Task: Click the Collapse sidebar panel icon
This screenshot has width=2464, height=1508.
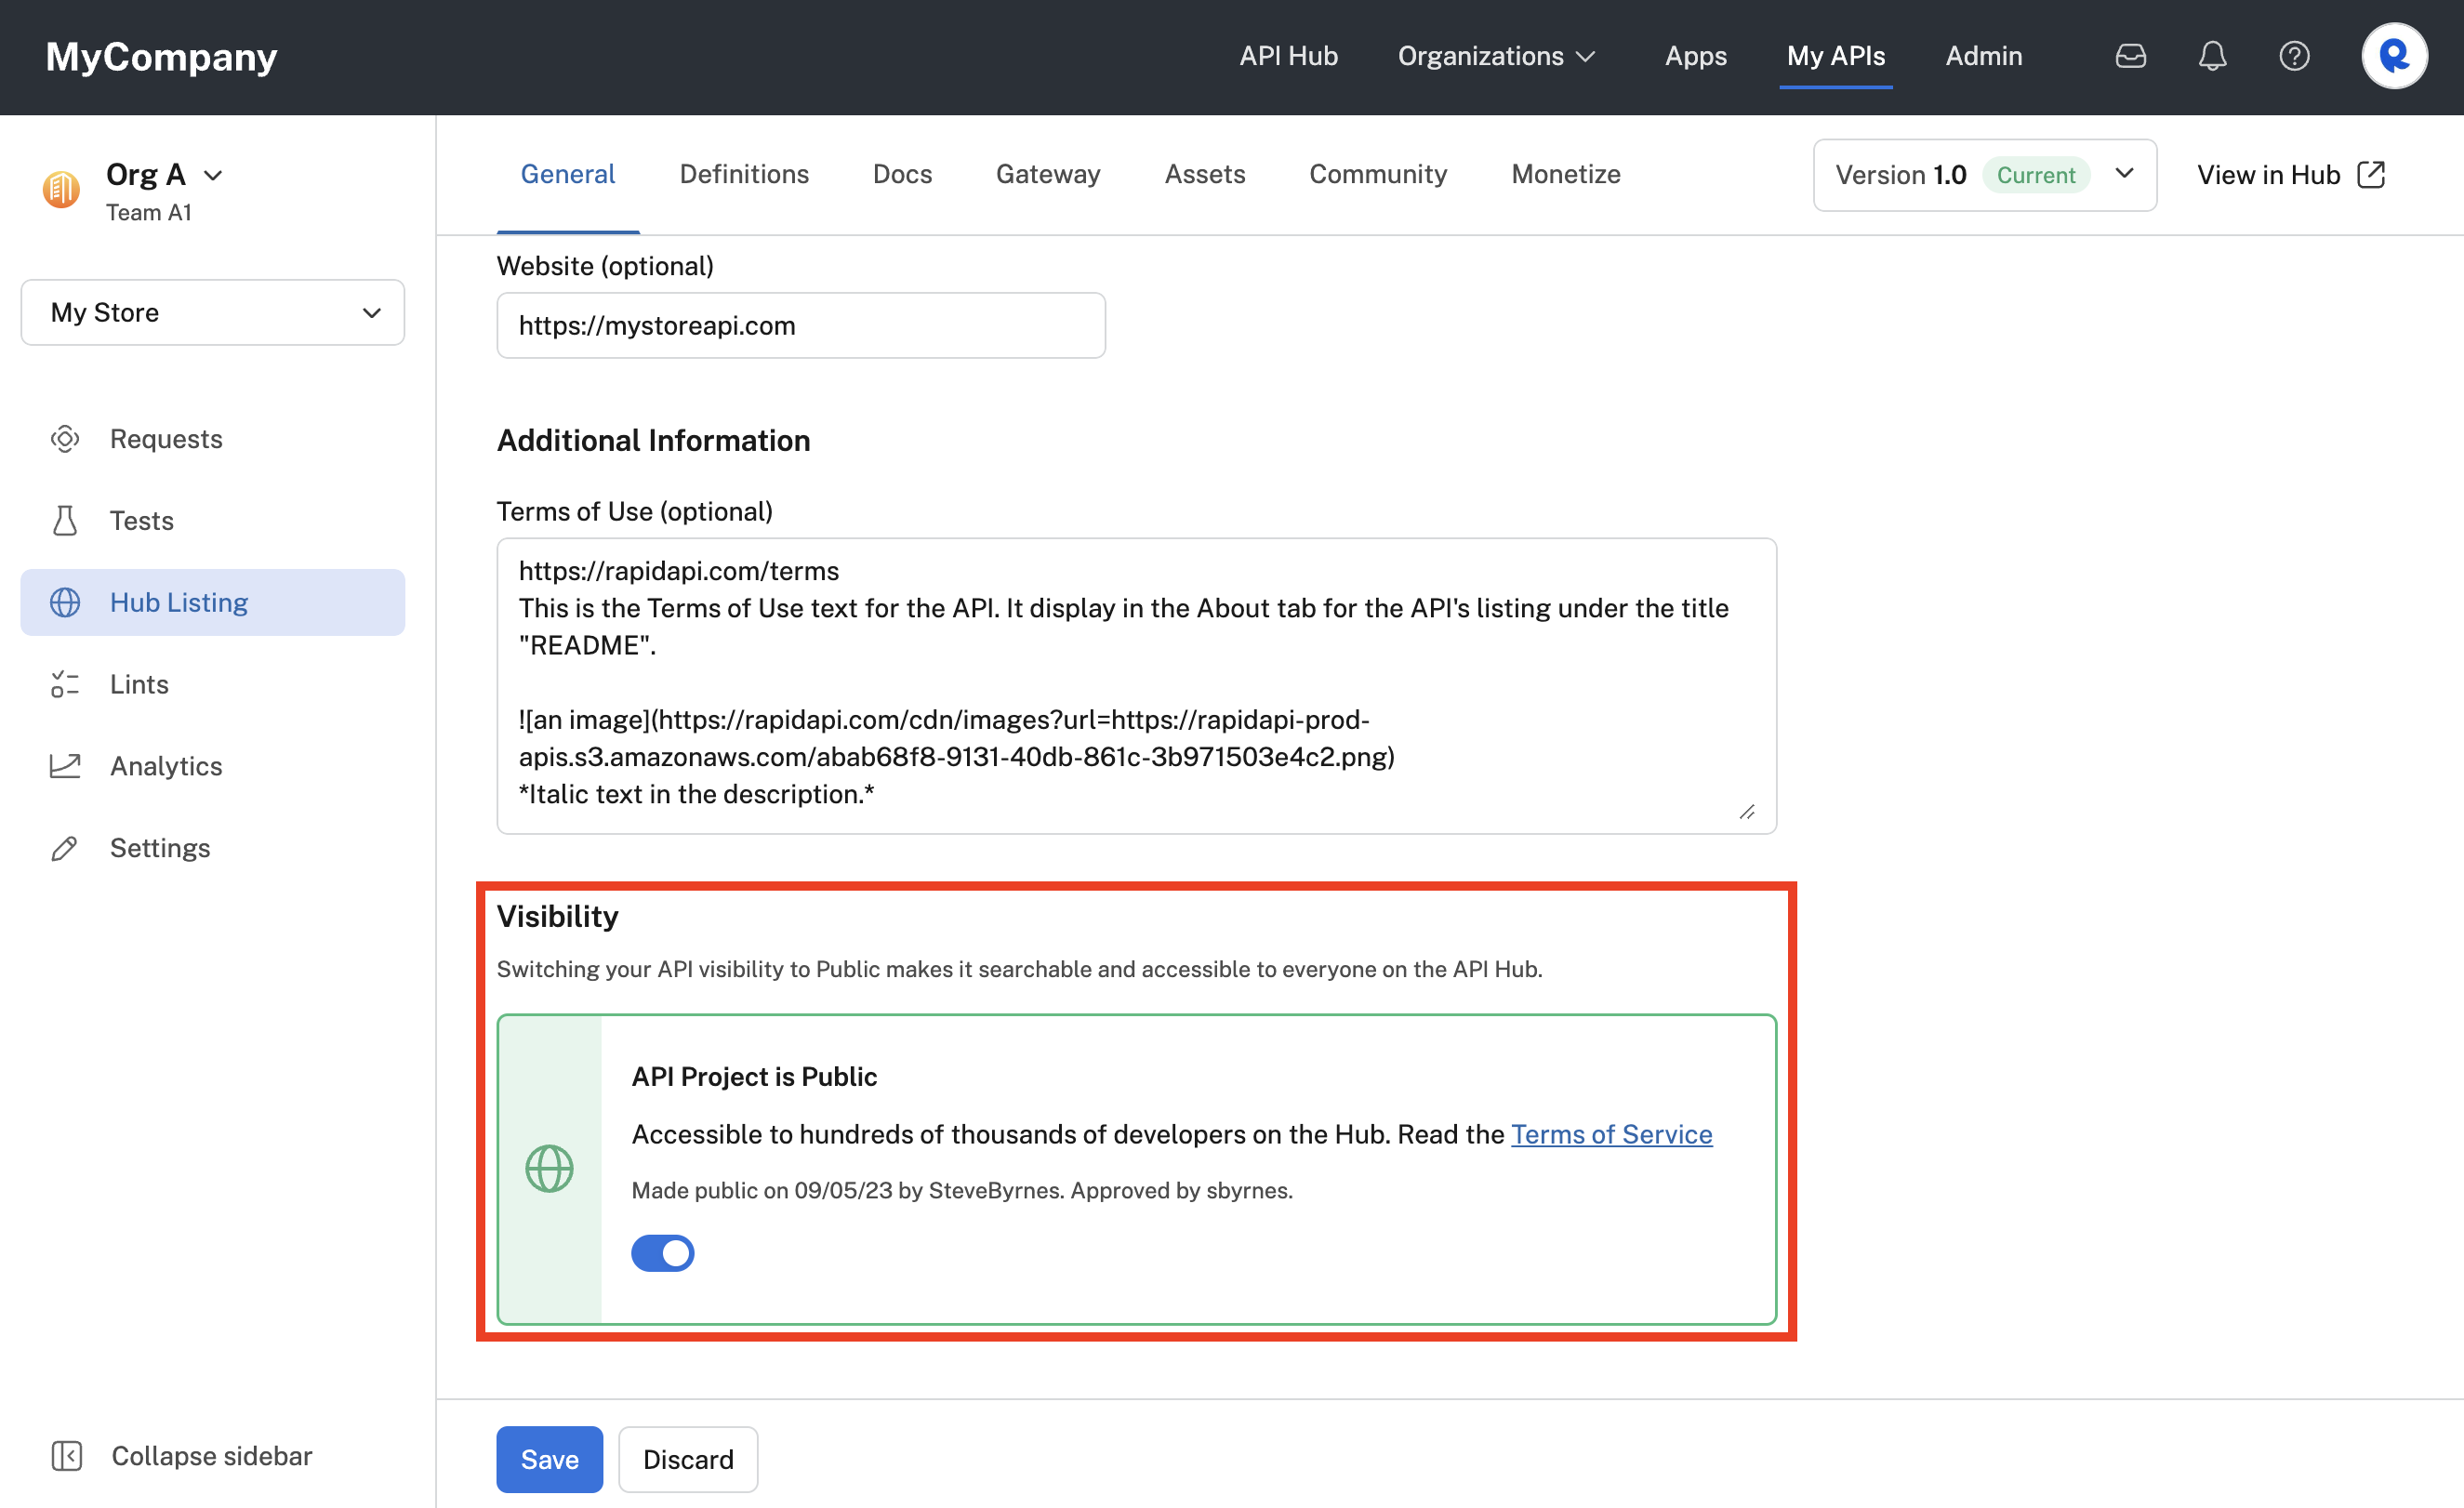Action: coord(67,1456)
